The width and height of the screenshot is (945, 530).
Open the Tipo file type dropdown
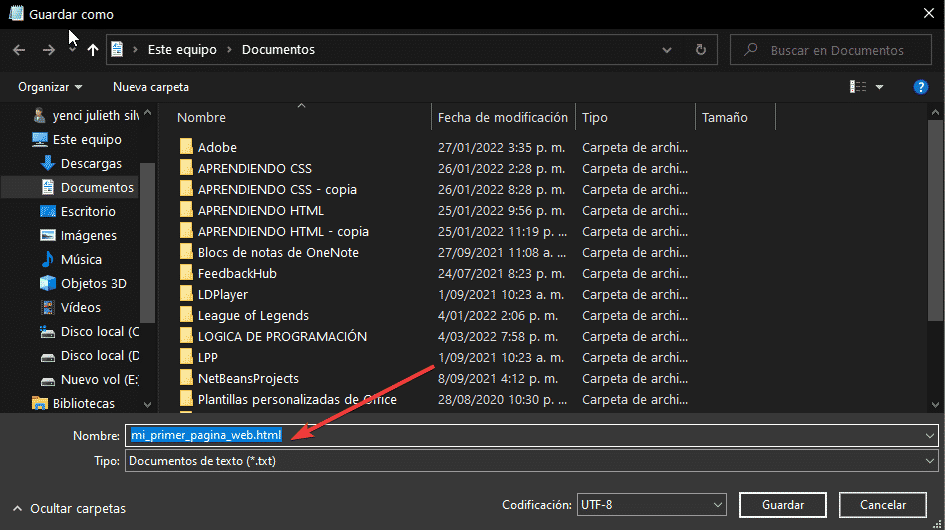(x=530, y=461)
